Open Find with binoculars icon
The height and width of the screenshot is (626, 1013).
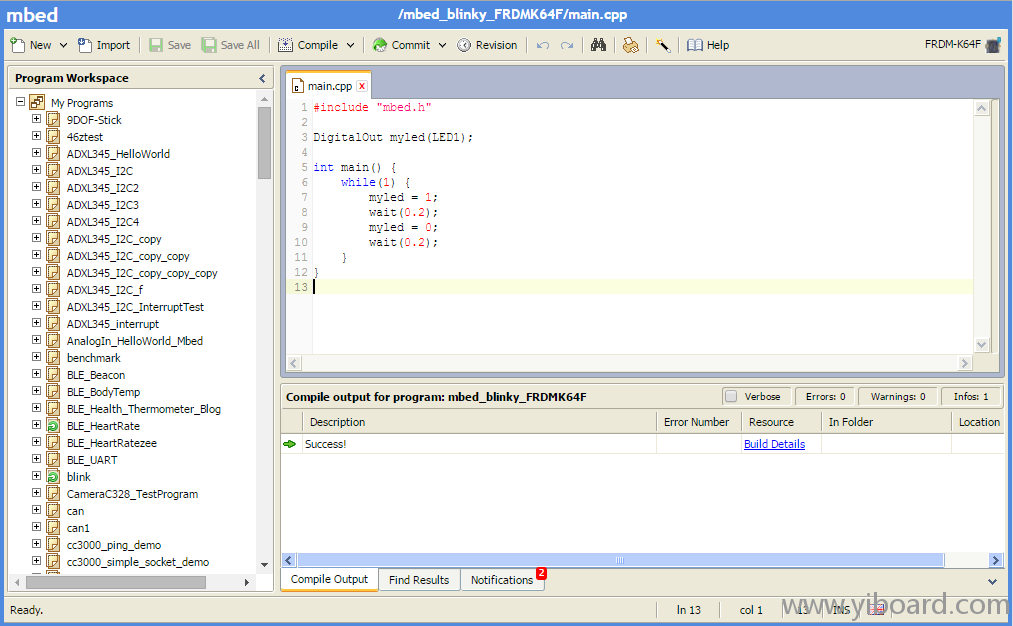(598, 45)
